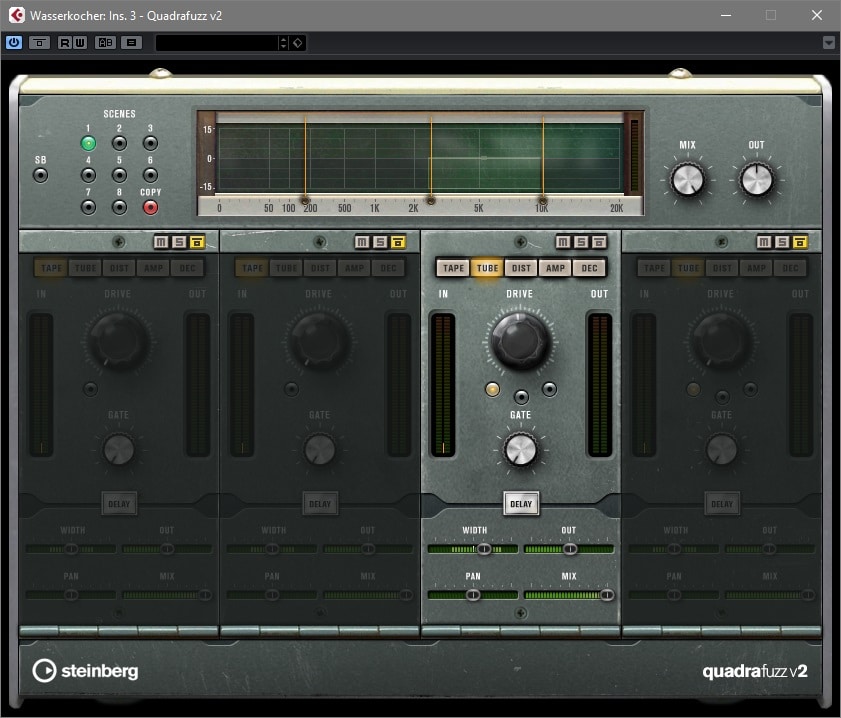841x718 pixels.
Task: Select scene 4
Action: pyautogui.click(x=88, y=175)
